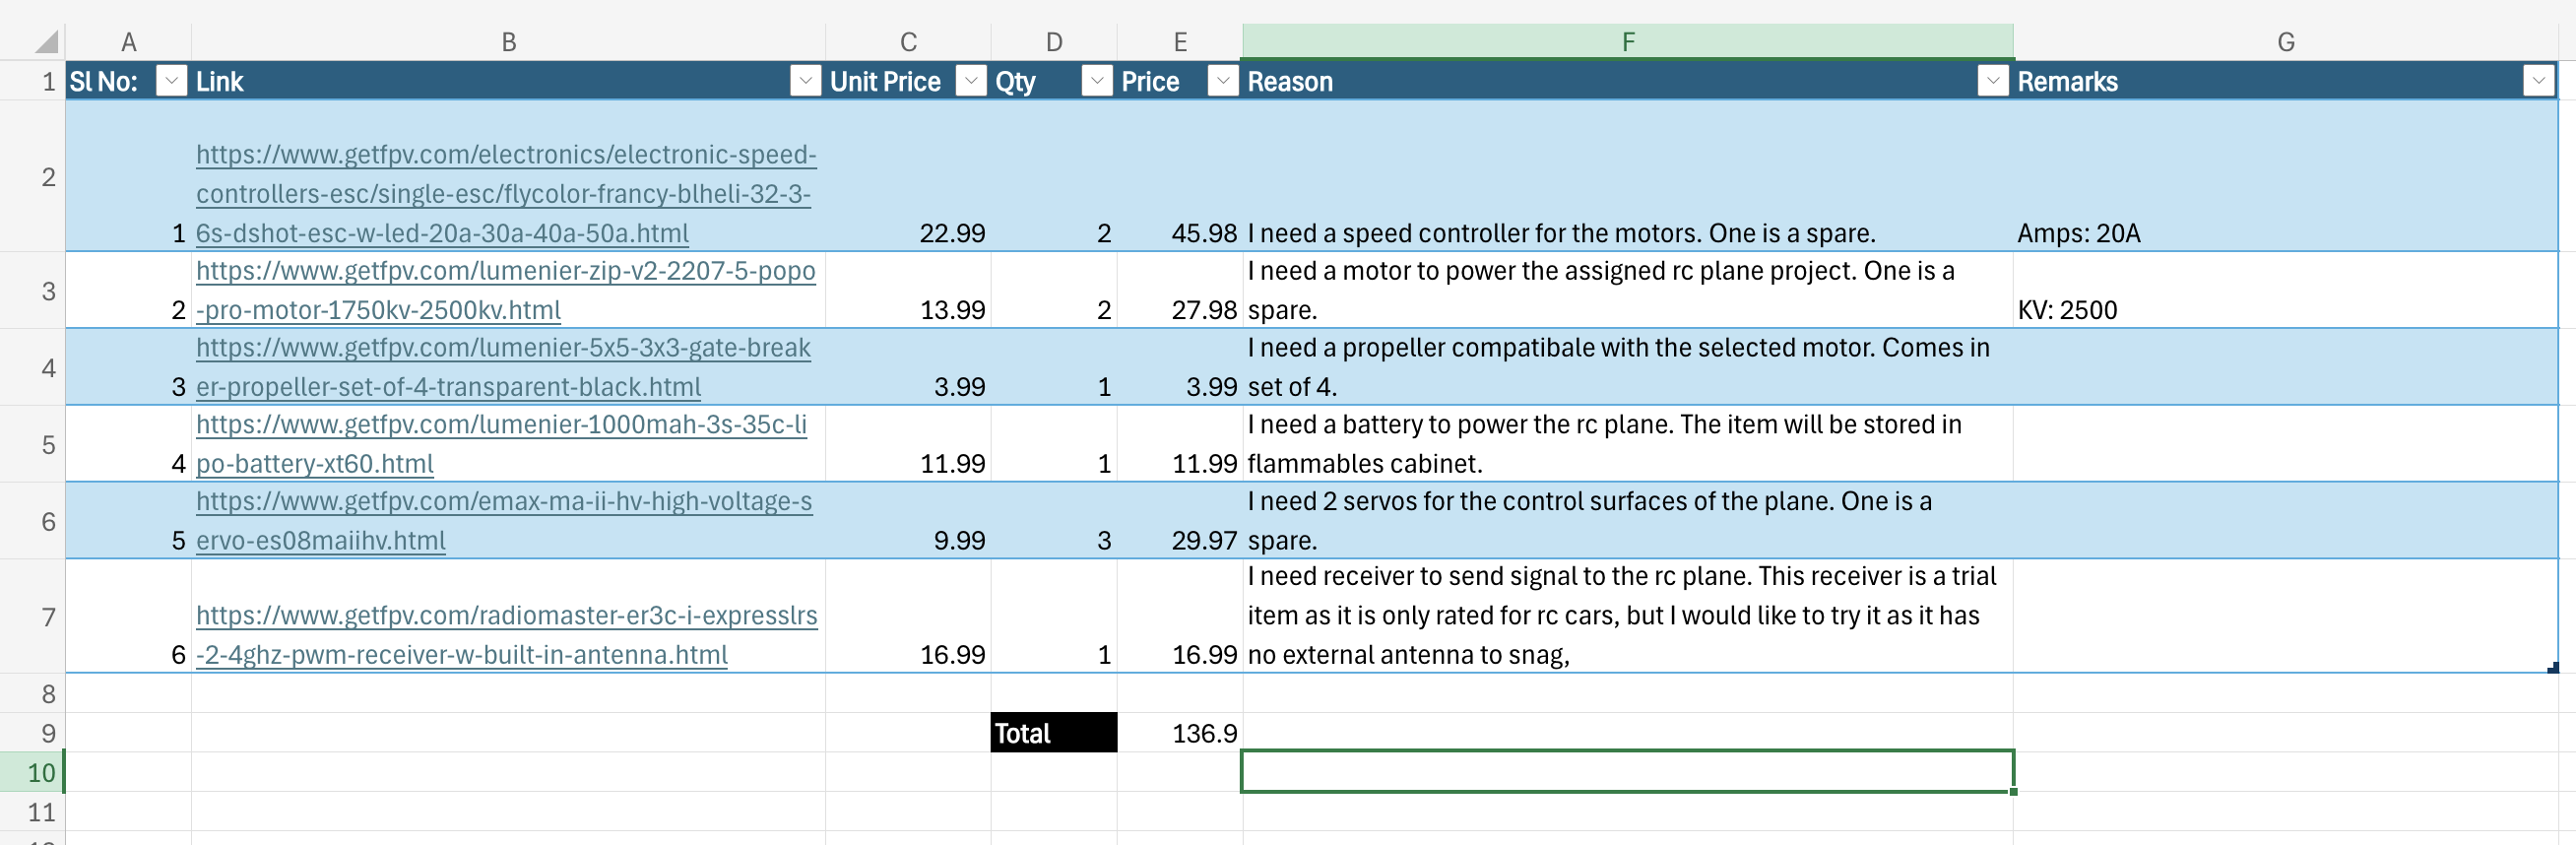Open the Radiomaster receiver link
The height and width of the screenshot is (845, 2576).
tap(506, 635)
